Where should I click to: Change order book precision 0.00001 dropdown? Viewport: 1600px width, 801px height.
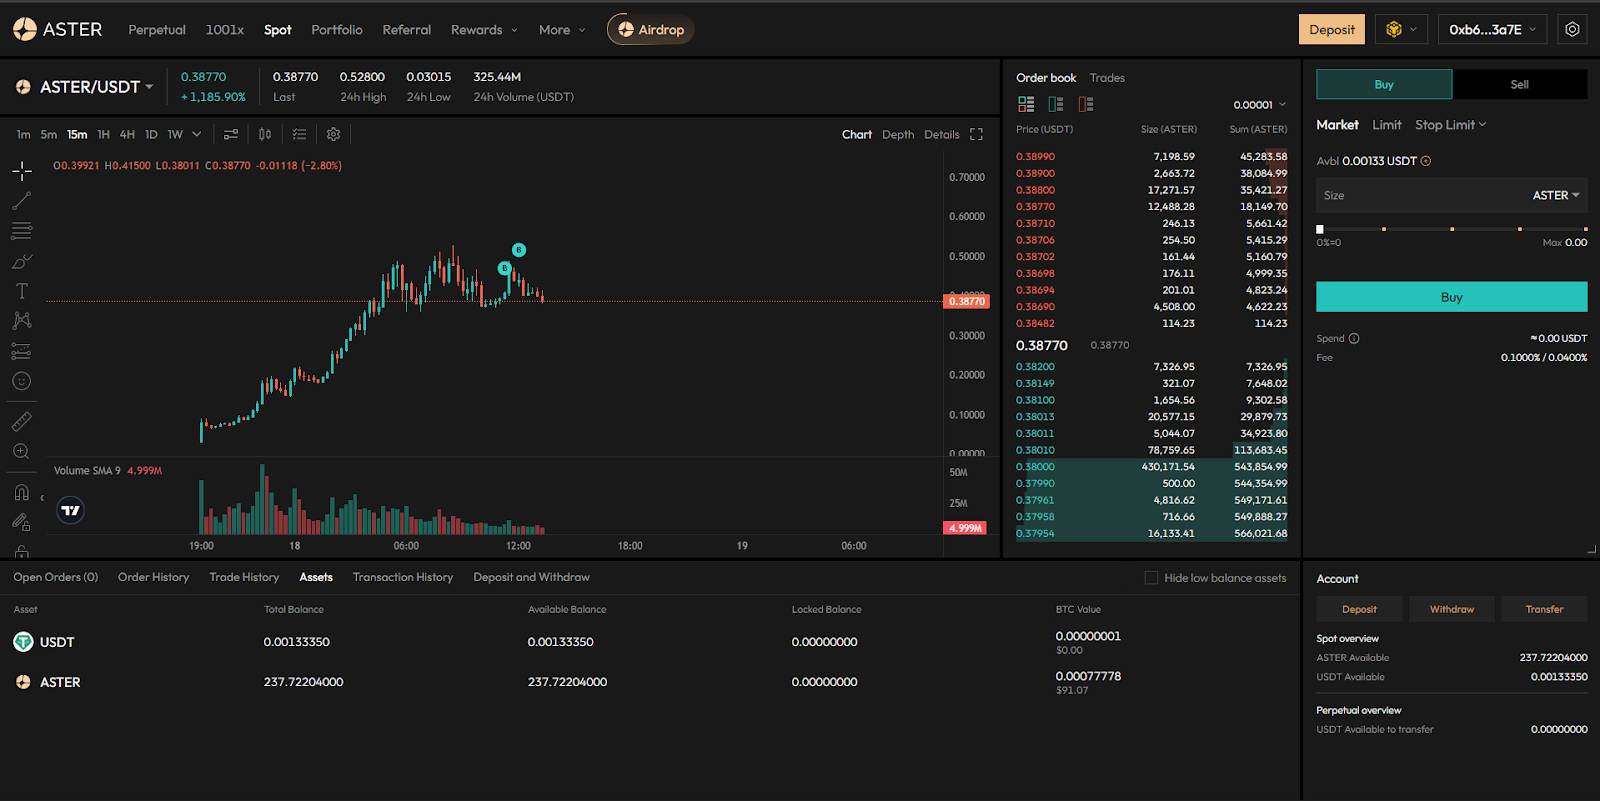coord(1260,105)
